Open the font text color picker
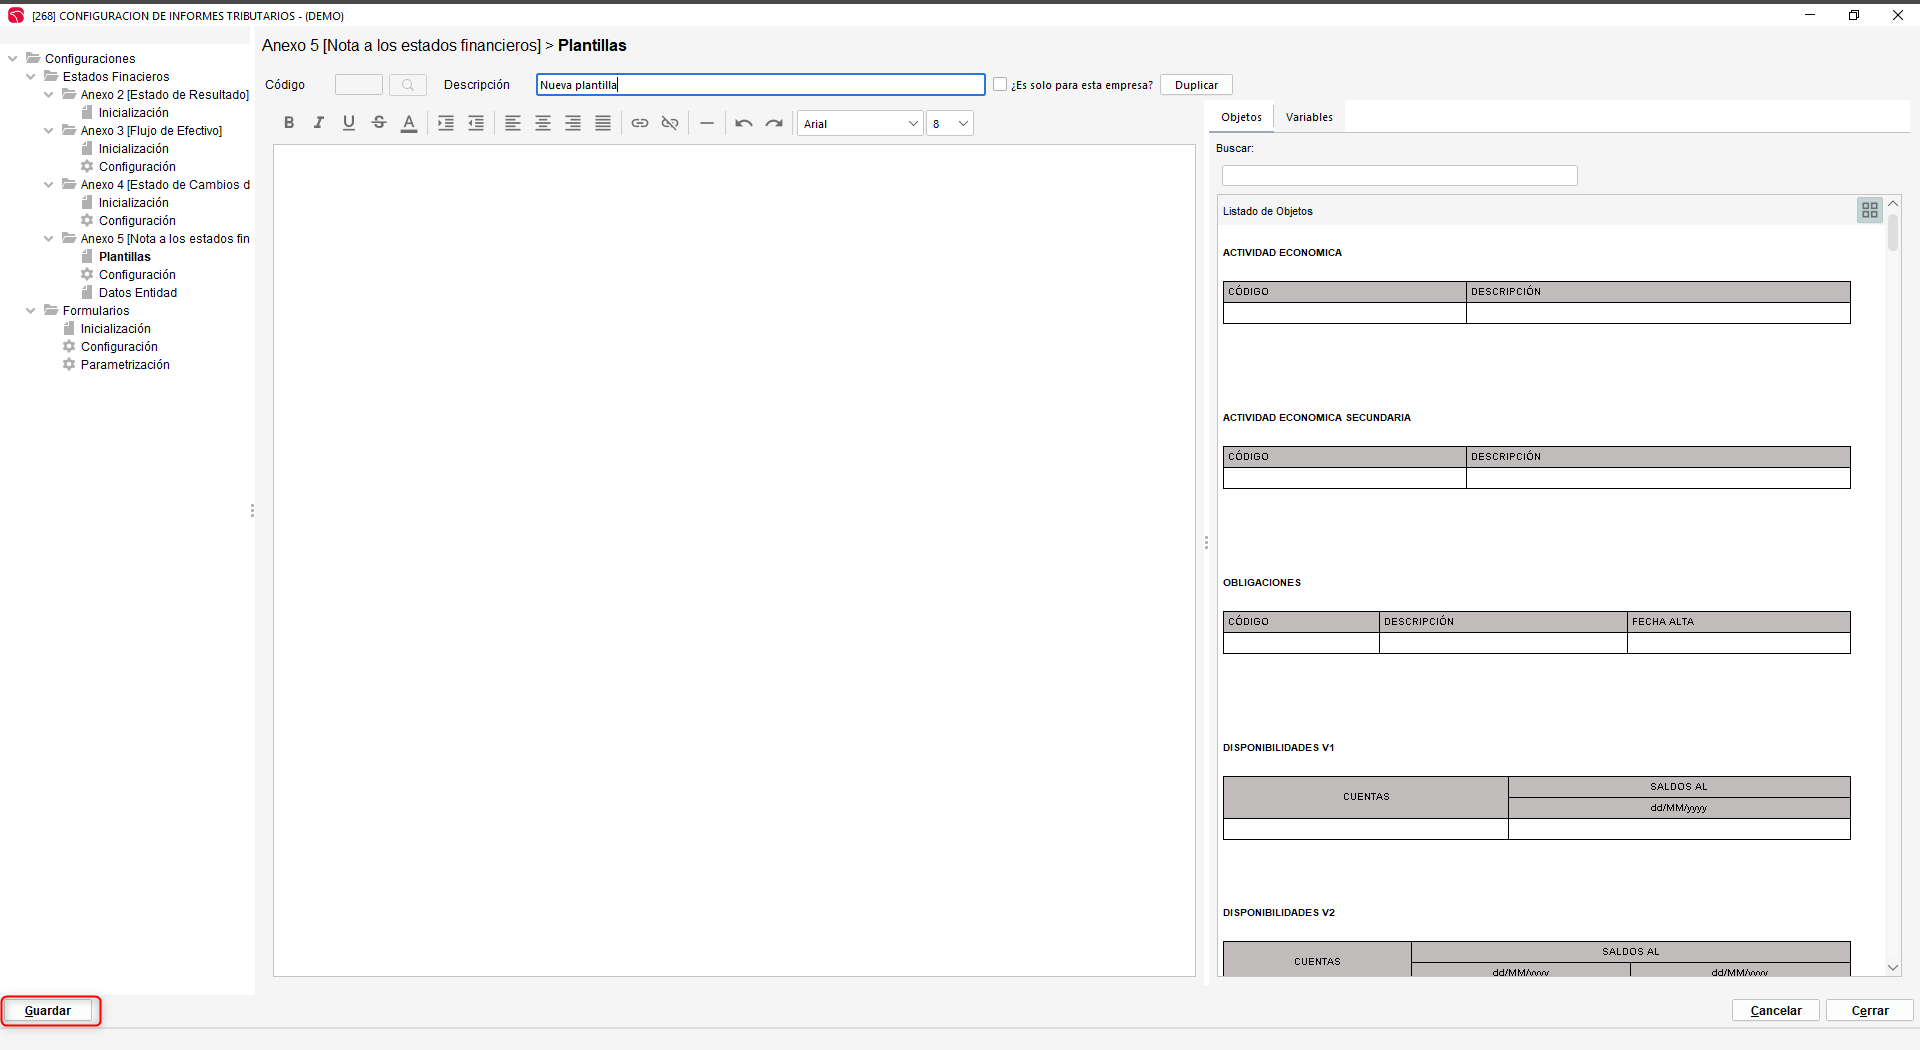Image resolution: width=1920 pixels, height=1050 pixels. (x=409, y=123)
